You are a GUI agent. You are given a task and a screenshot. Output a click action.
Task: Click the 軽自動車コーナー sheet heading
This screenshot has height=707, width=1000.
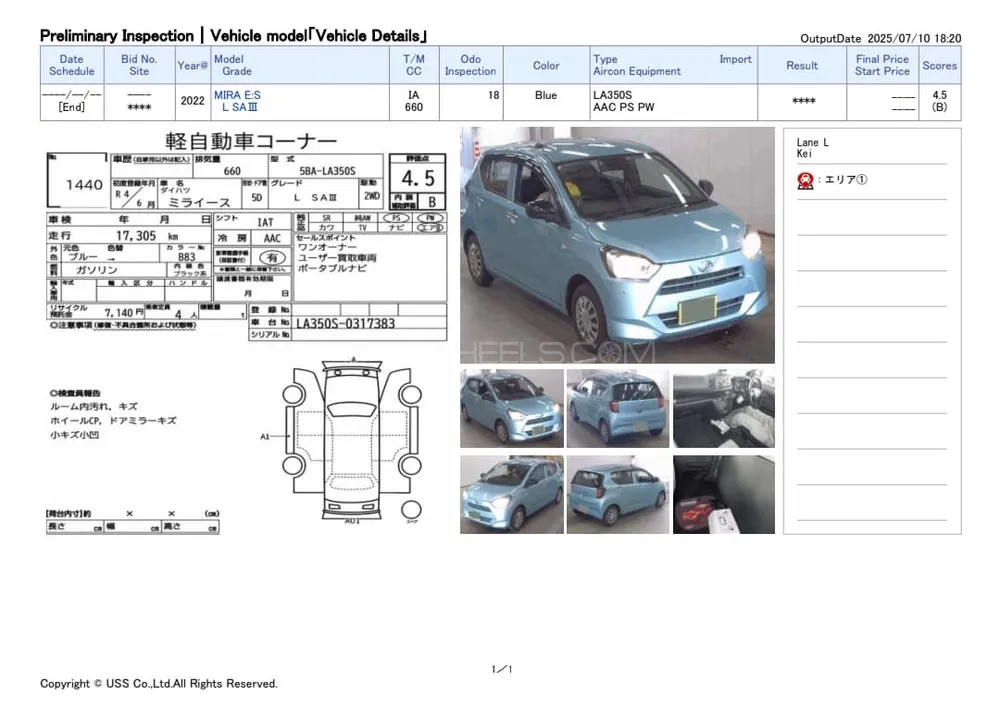(x=251, y=141)
